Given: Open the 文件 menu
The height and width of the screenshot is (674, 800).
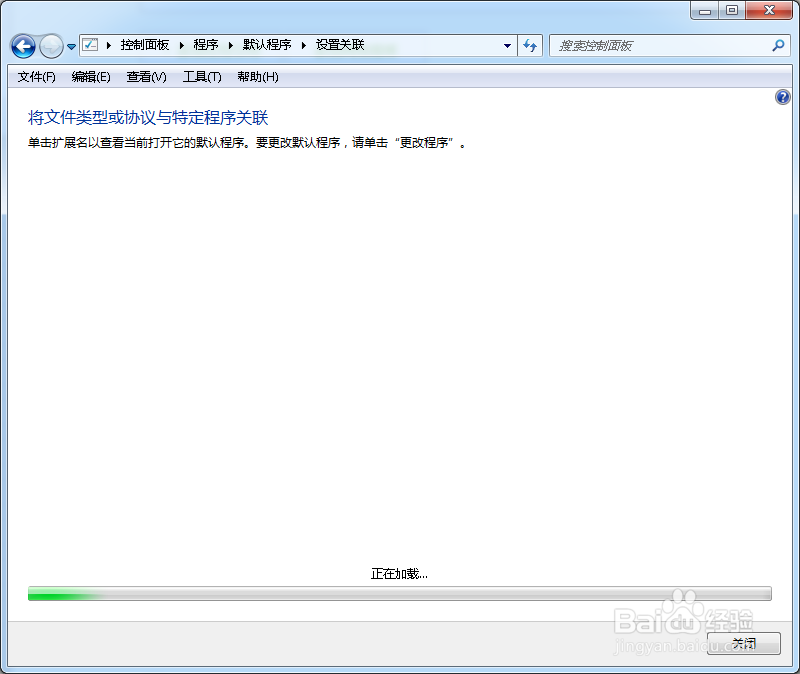Looking at the screenshot, I should coord(35,77).
